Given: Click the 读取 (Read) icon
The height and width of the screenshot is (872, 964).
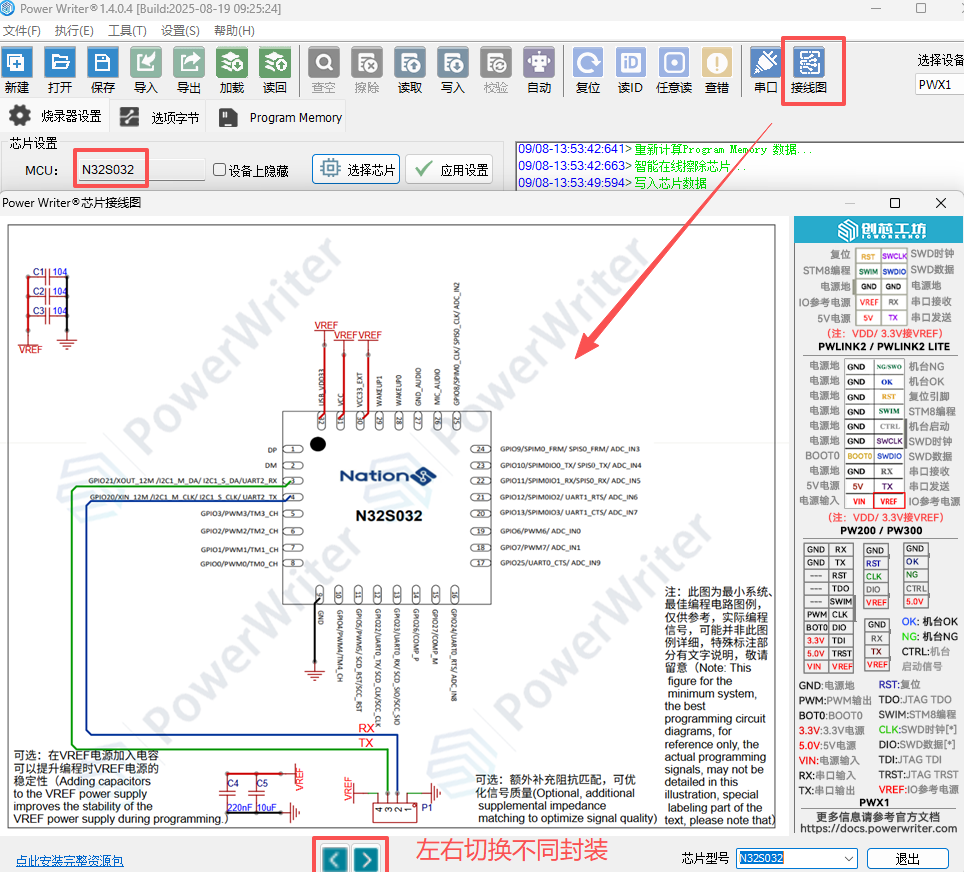Looking at the screenshot, I should tap(410, 69).
